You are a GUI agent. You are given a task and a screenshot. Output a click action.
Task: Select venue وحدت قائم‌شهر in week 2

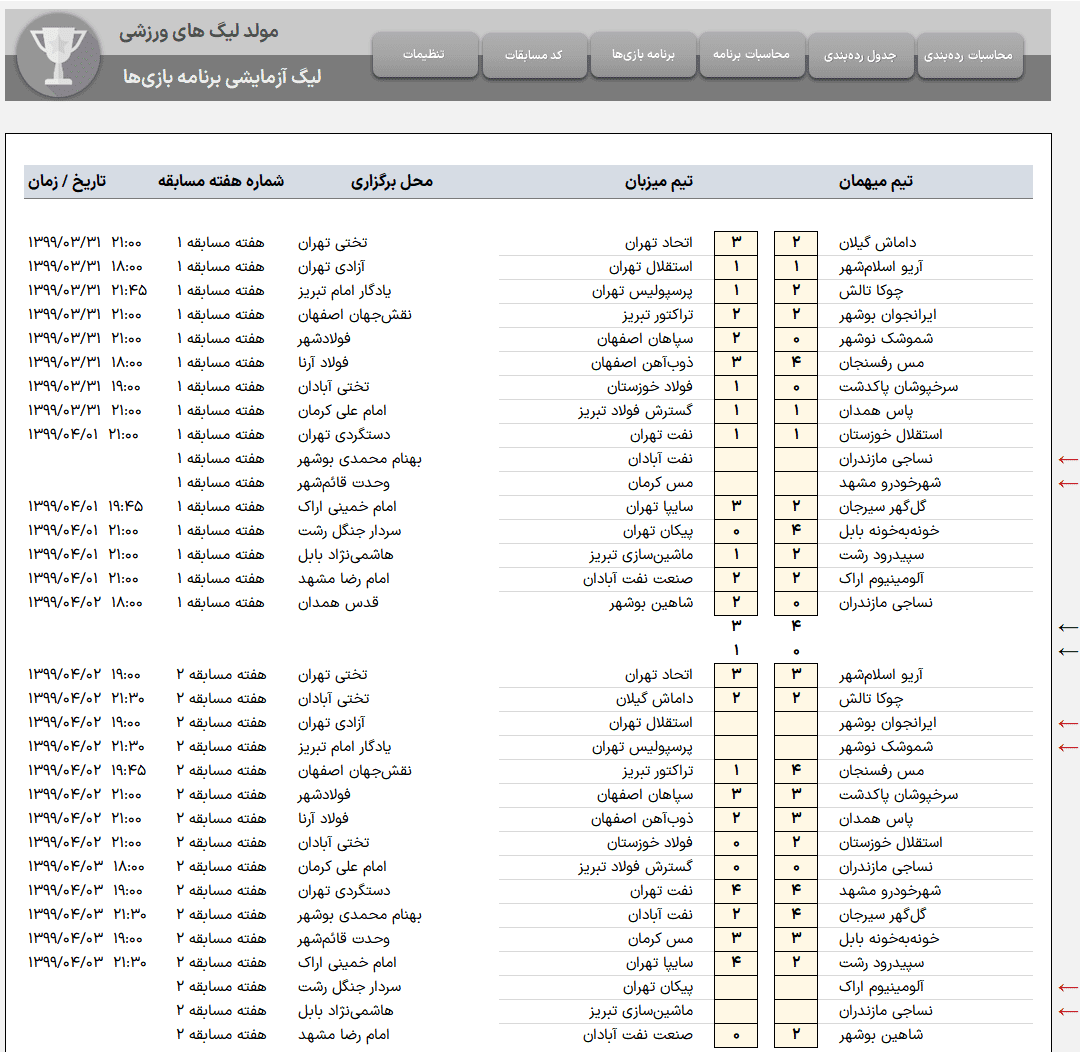coord(344,938)
